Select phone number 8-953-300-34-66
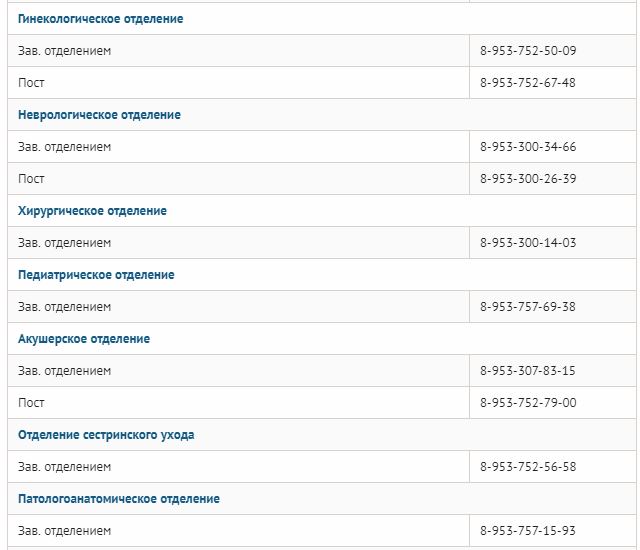This screenshot has width=640, height=550. tap(528, 146)
